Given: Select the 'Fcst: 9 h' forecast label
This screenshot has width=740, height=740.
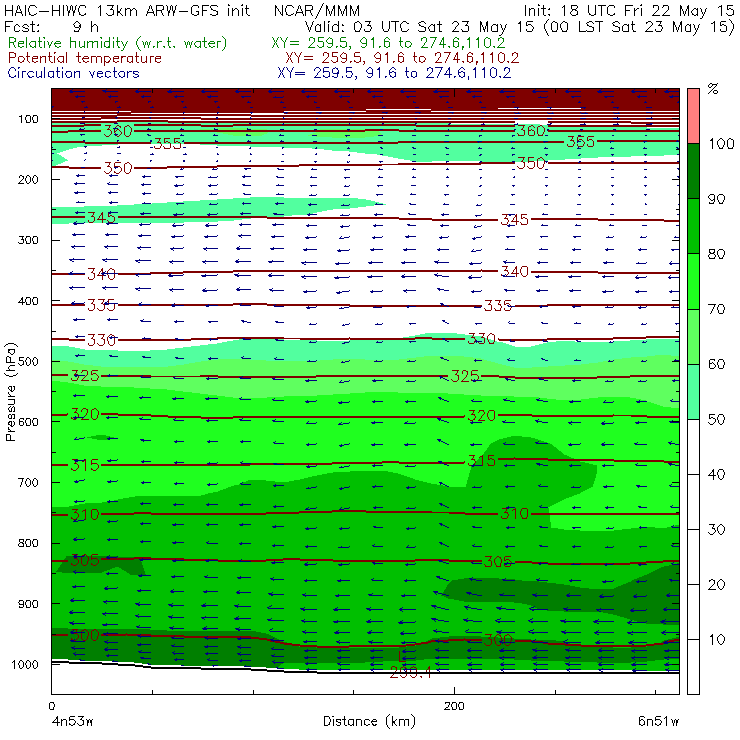Looking at the screenshot, I should (51, 26).
